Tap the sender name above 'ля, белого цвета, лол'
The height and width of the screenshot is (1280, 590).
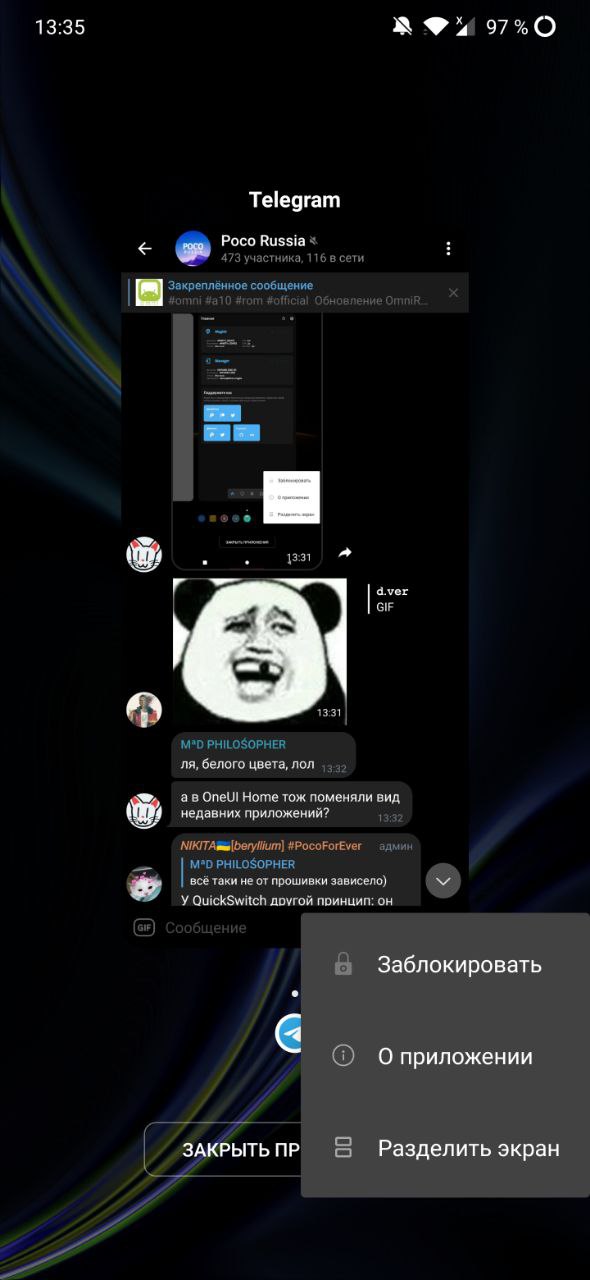click(x=233, y=744)
